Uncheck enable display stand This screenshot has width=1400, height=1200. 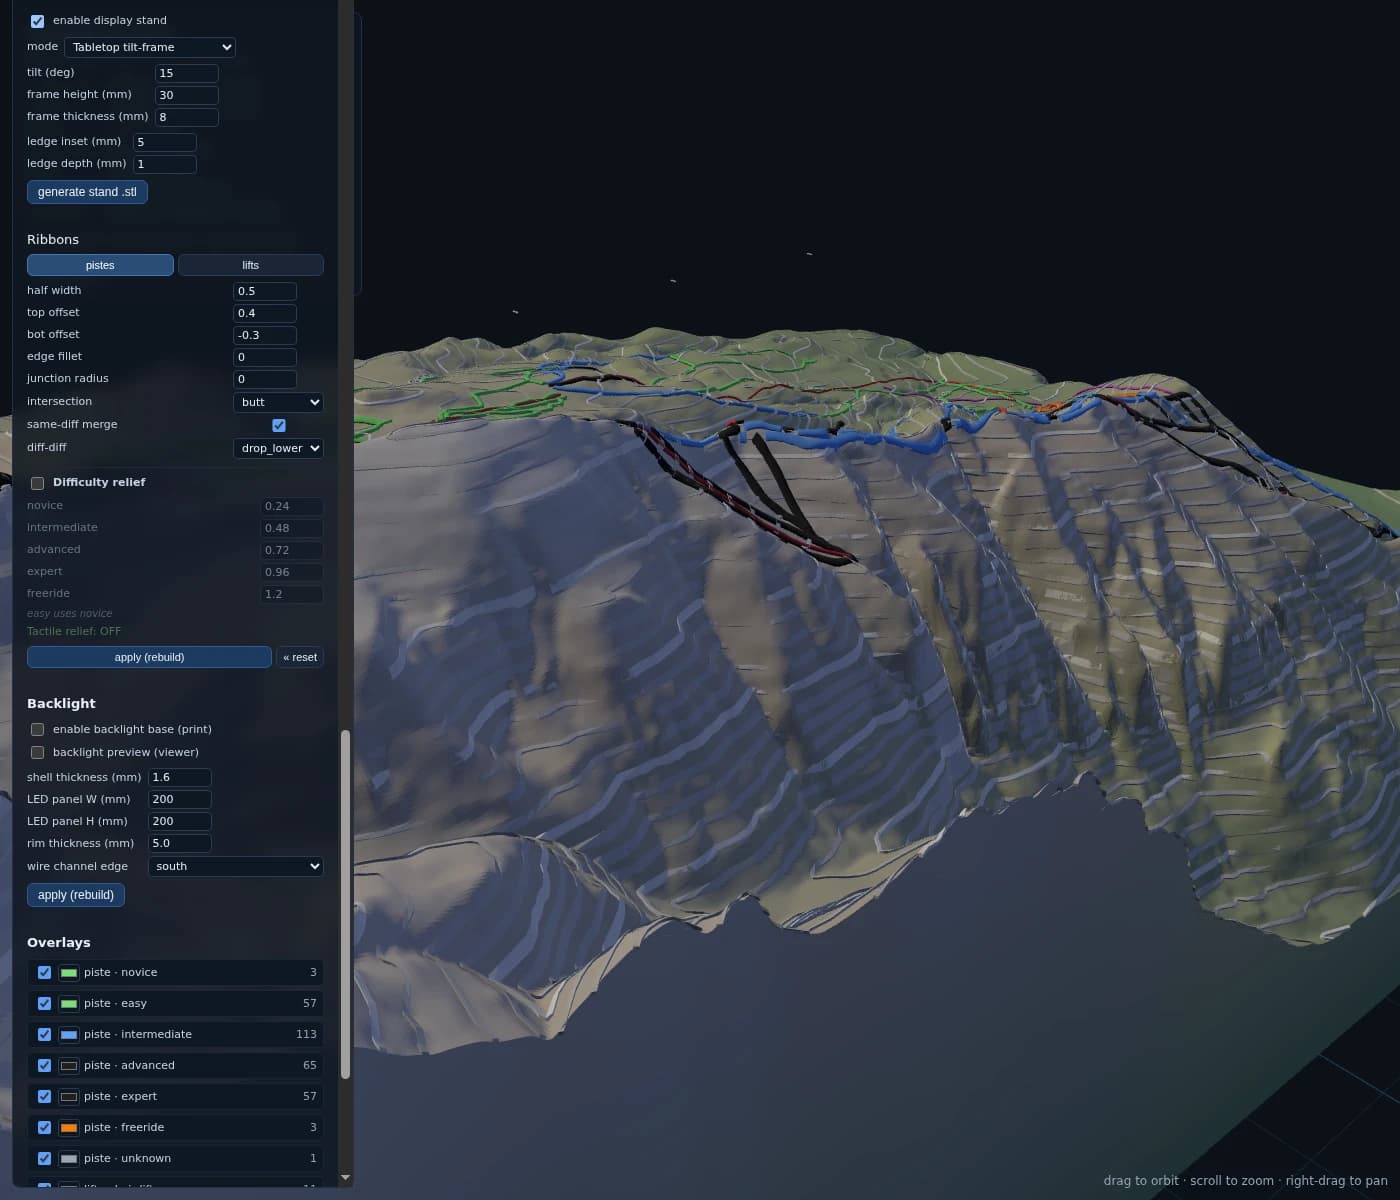click(37, 21)
